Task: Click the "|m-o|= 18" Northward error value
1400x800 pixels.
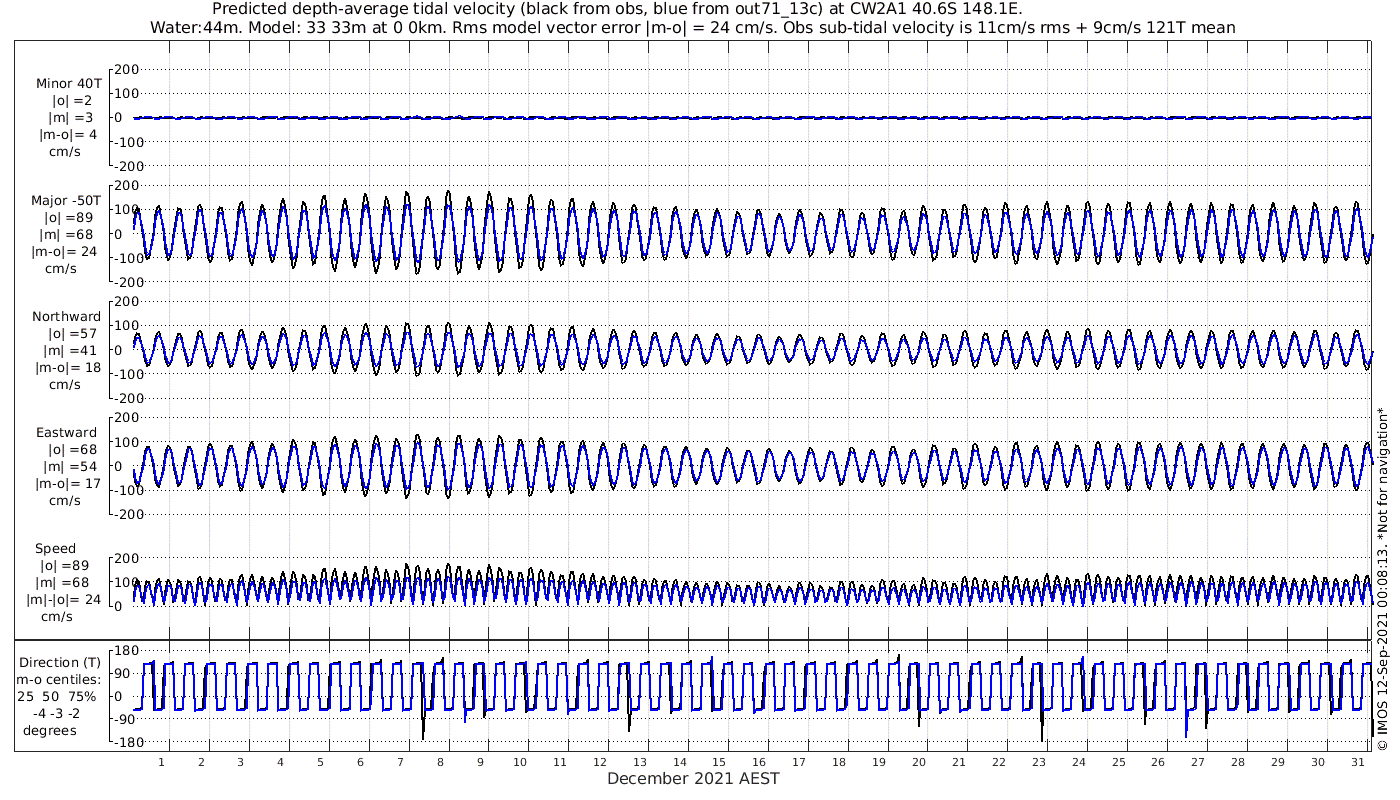Action: pos(67,368)
